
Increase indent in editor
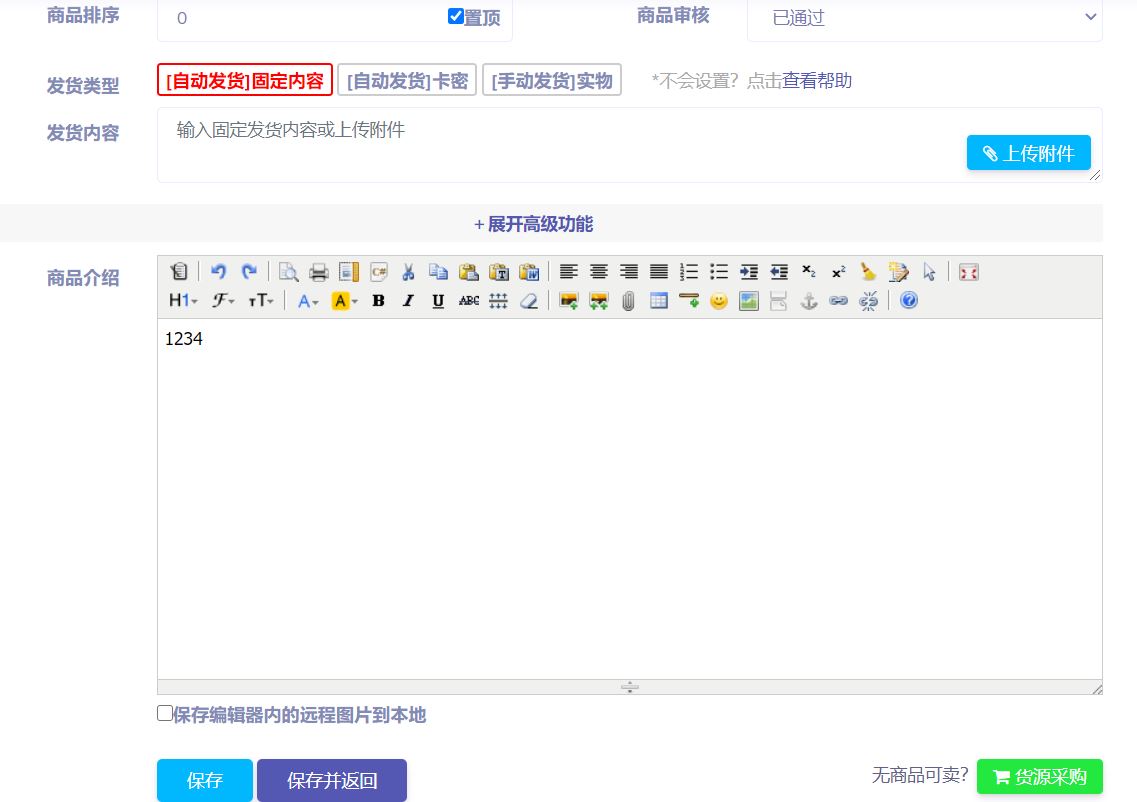pos(748,272)
